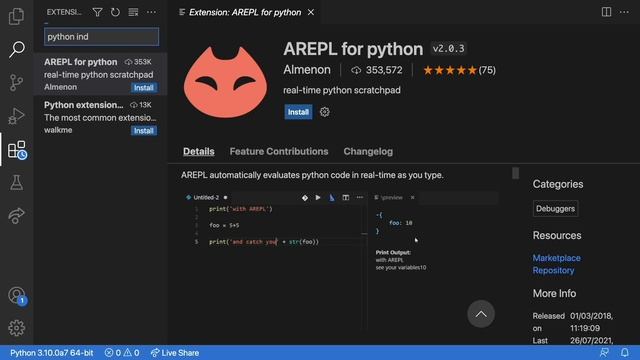
Task: Switch to Extension: AREPL for python tab
Action: pyautogui.click(x=245, y=12)
